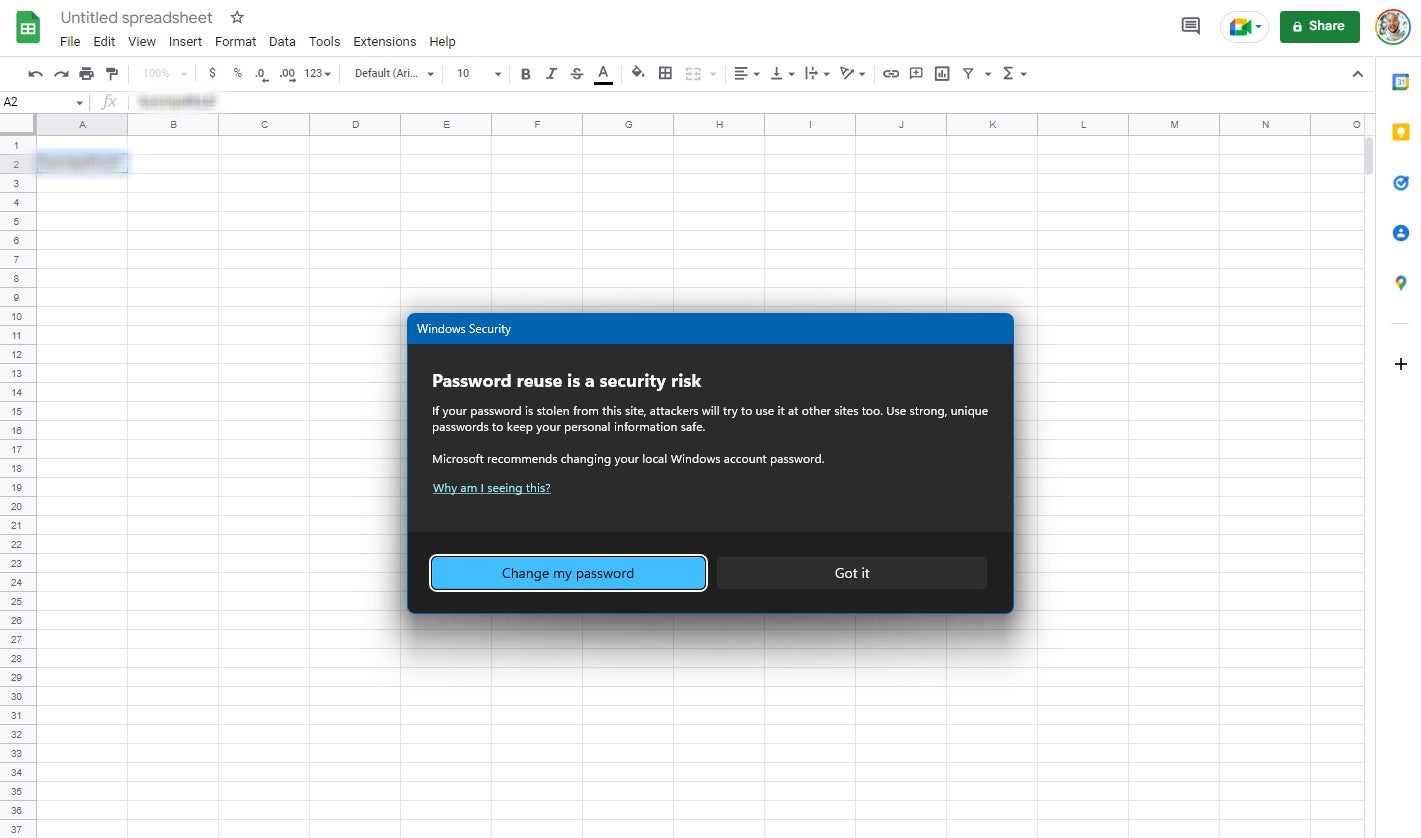Click the create filter icon
The height and width of the screenshot is (838, 1421).
point(968,74)
